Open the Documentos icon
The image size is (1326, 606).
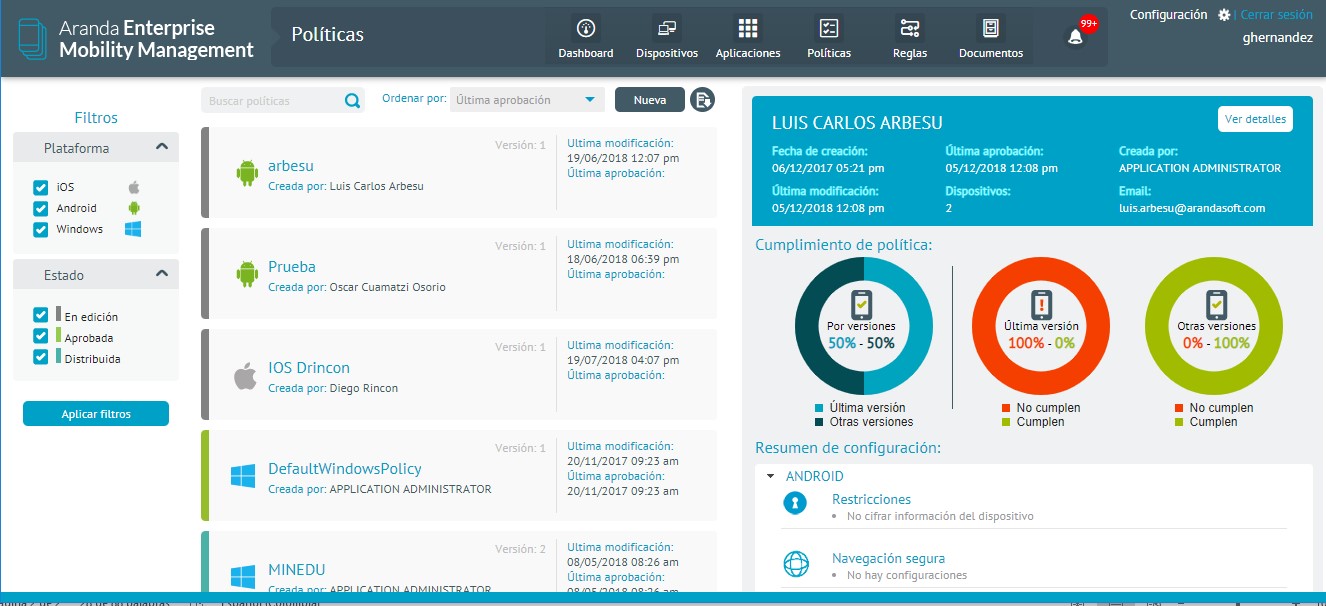[x=991, y=28]
